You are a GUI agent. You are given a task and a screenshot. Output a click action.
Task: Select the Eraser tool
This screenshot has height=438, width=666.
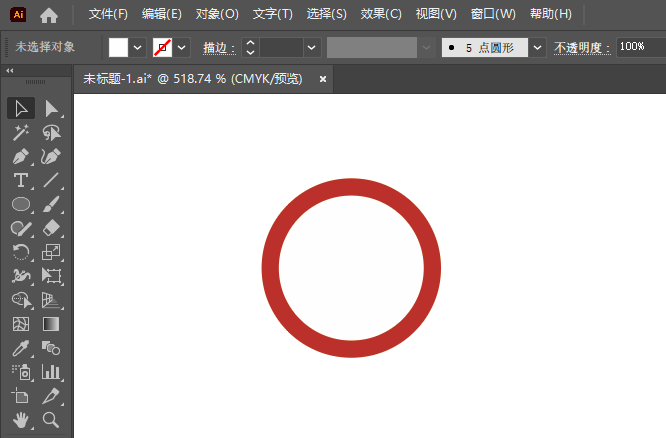tap(51, 229)
